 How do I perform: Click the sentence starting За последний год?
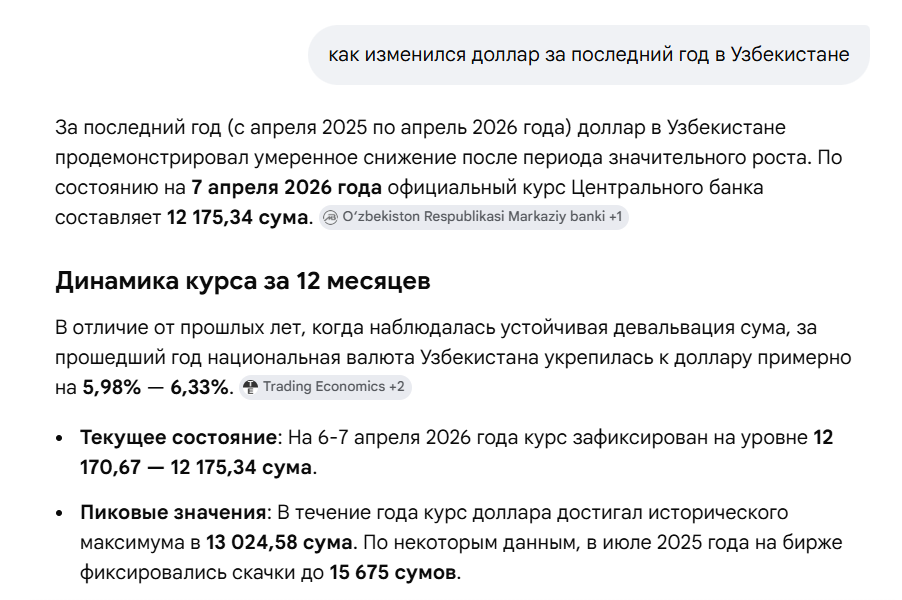420,128
